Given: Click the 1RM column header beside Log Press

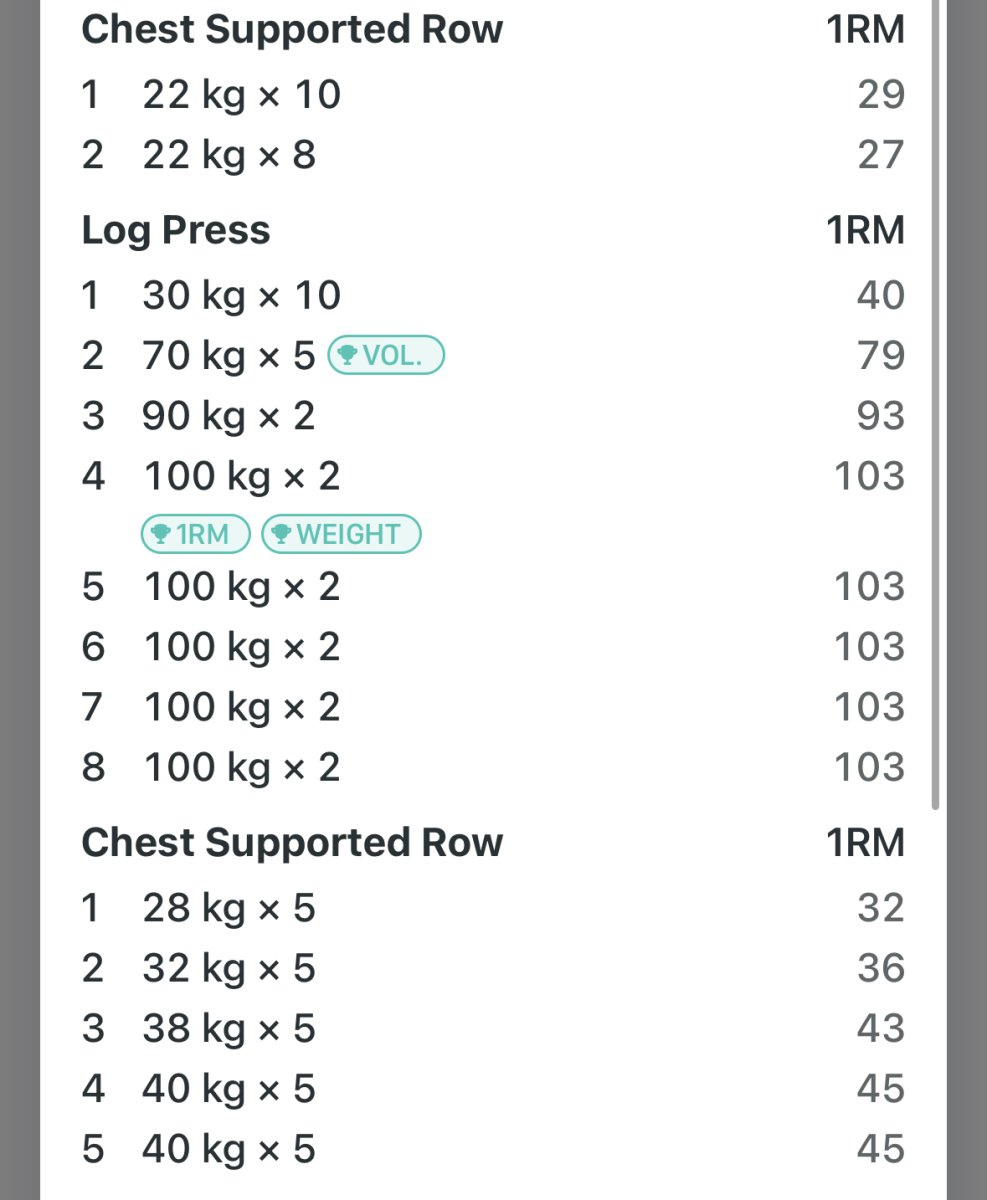Looking at the screenshot, I should point(865,231).
